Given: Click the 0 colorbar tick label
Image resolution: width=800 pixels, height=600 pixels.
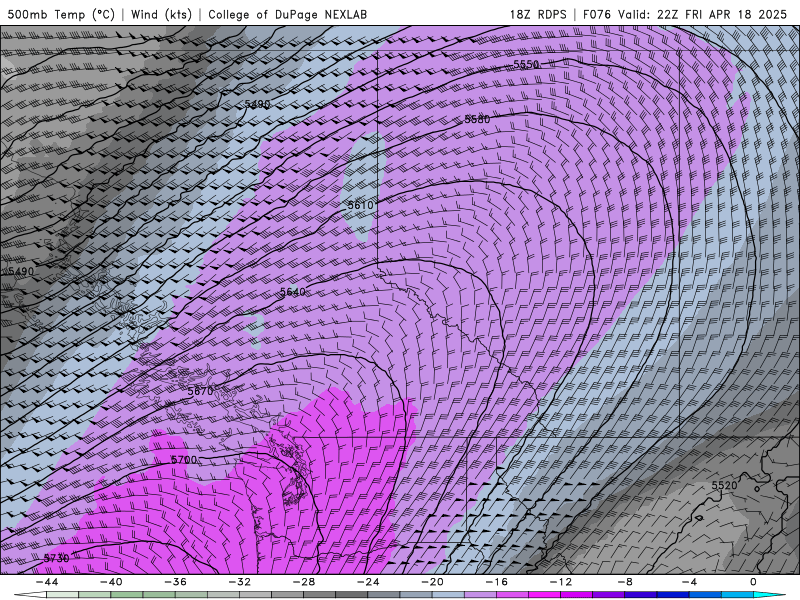Looking at the screenshot, I should coord(754,582).
